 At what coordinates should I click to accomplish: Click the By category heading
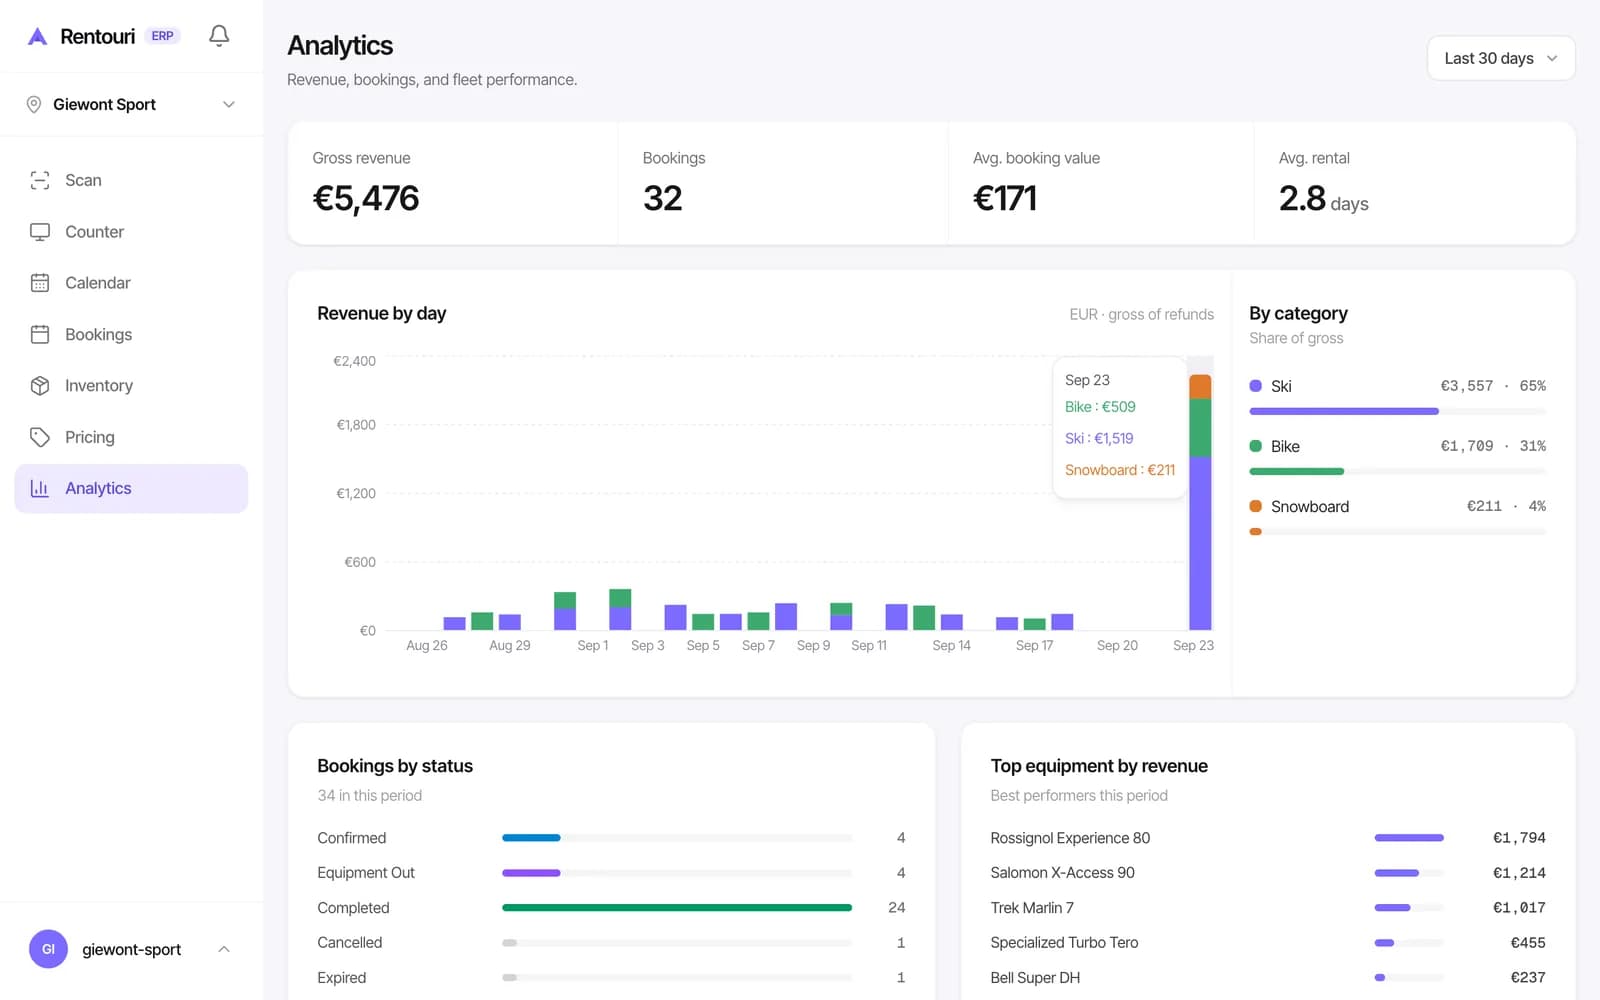pyautogui.click(x=1298, y=313)
